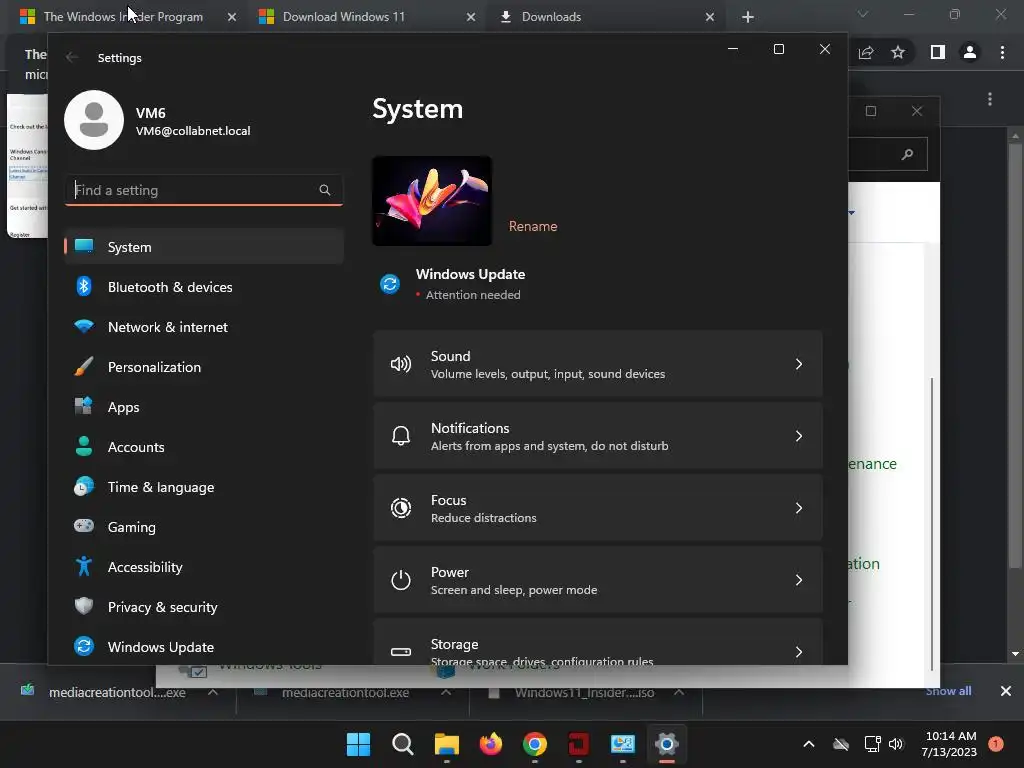
Task: Open Notifications settings row
Action: coord(598,436)
